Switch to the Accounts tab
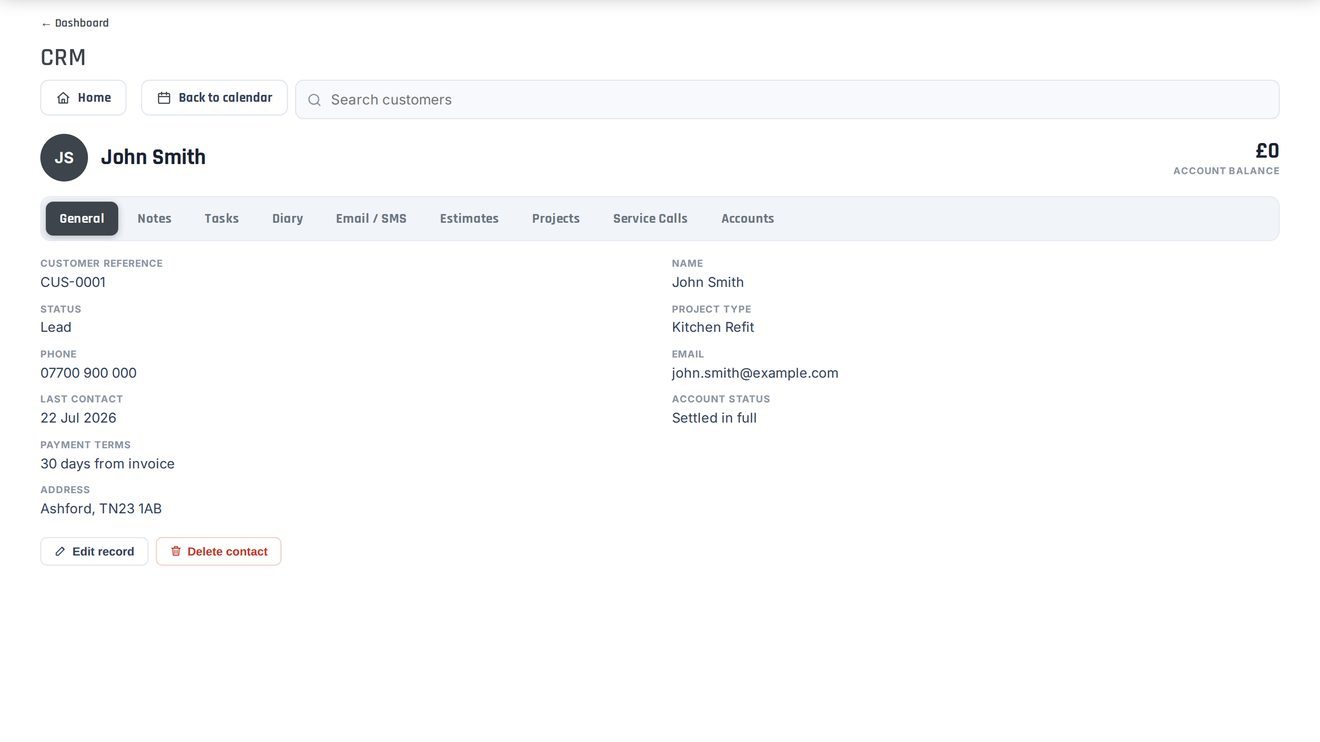 pyautogui.click(x=748, y=219)
